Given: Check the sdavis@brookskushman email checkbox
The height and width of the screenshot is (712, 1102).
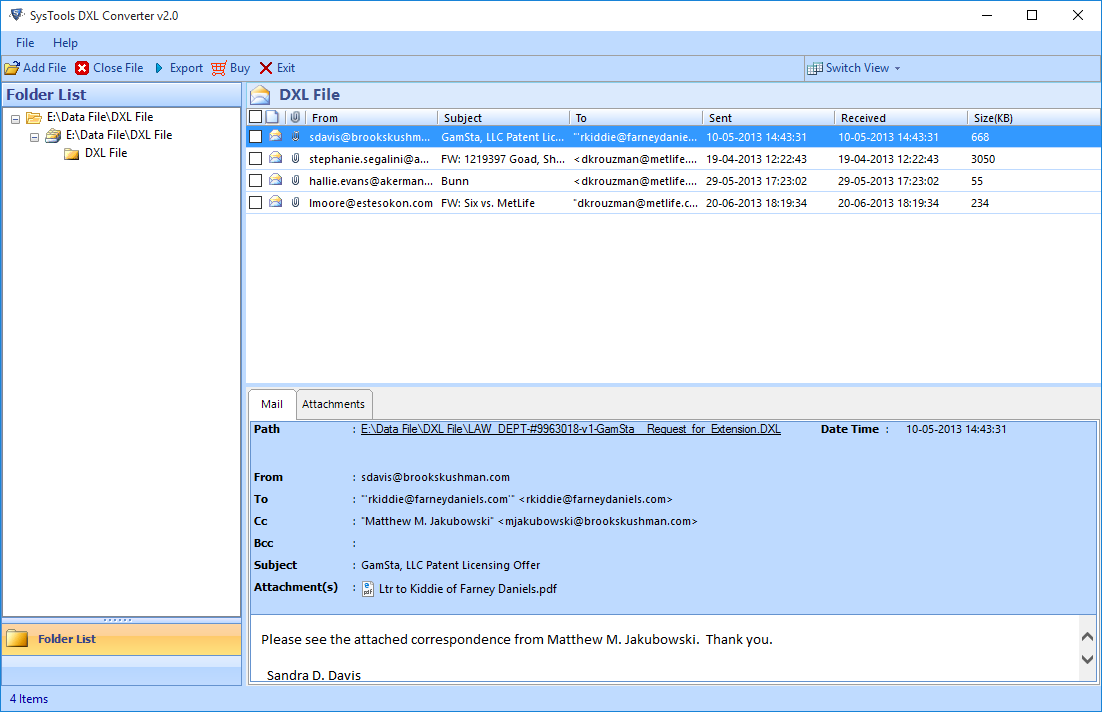Looking at the screenshot, I should click(x=256, y=137).
